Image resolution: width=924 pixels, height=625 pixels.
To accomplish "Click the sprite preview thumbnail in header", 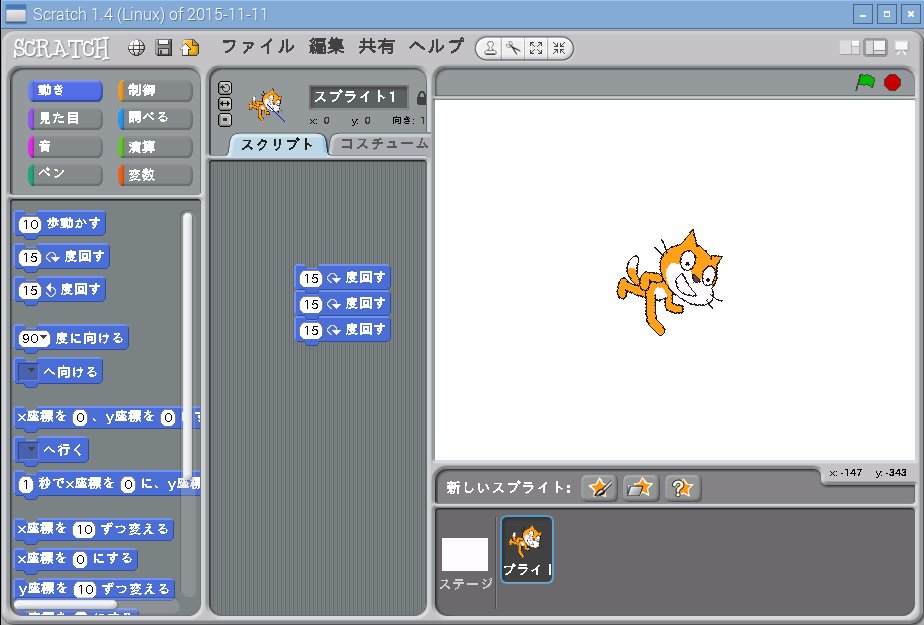I will coord(267,105).
